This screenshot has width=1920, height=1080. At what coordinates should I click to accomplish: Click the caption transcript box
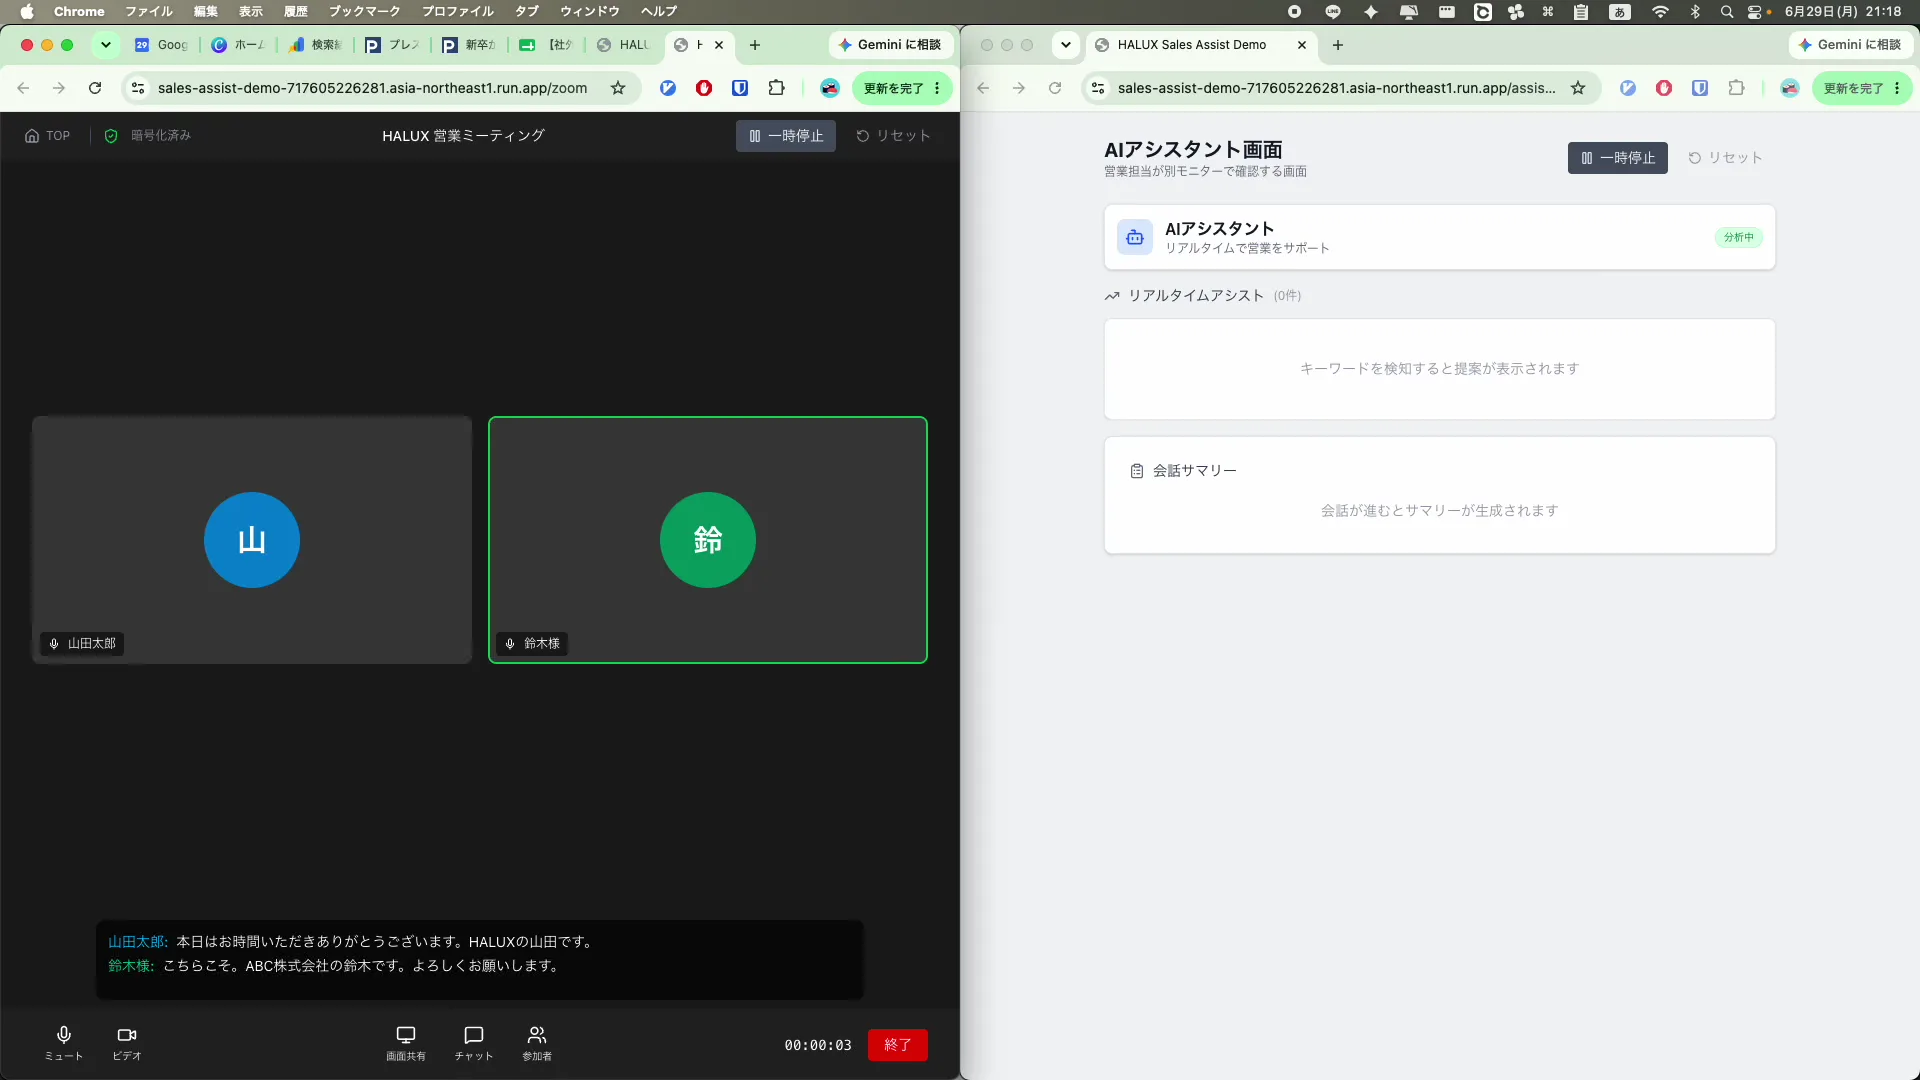click(480, 959)
